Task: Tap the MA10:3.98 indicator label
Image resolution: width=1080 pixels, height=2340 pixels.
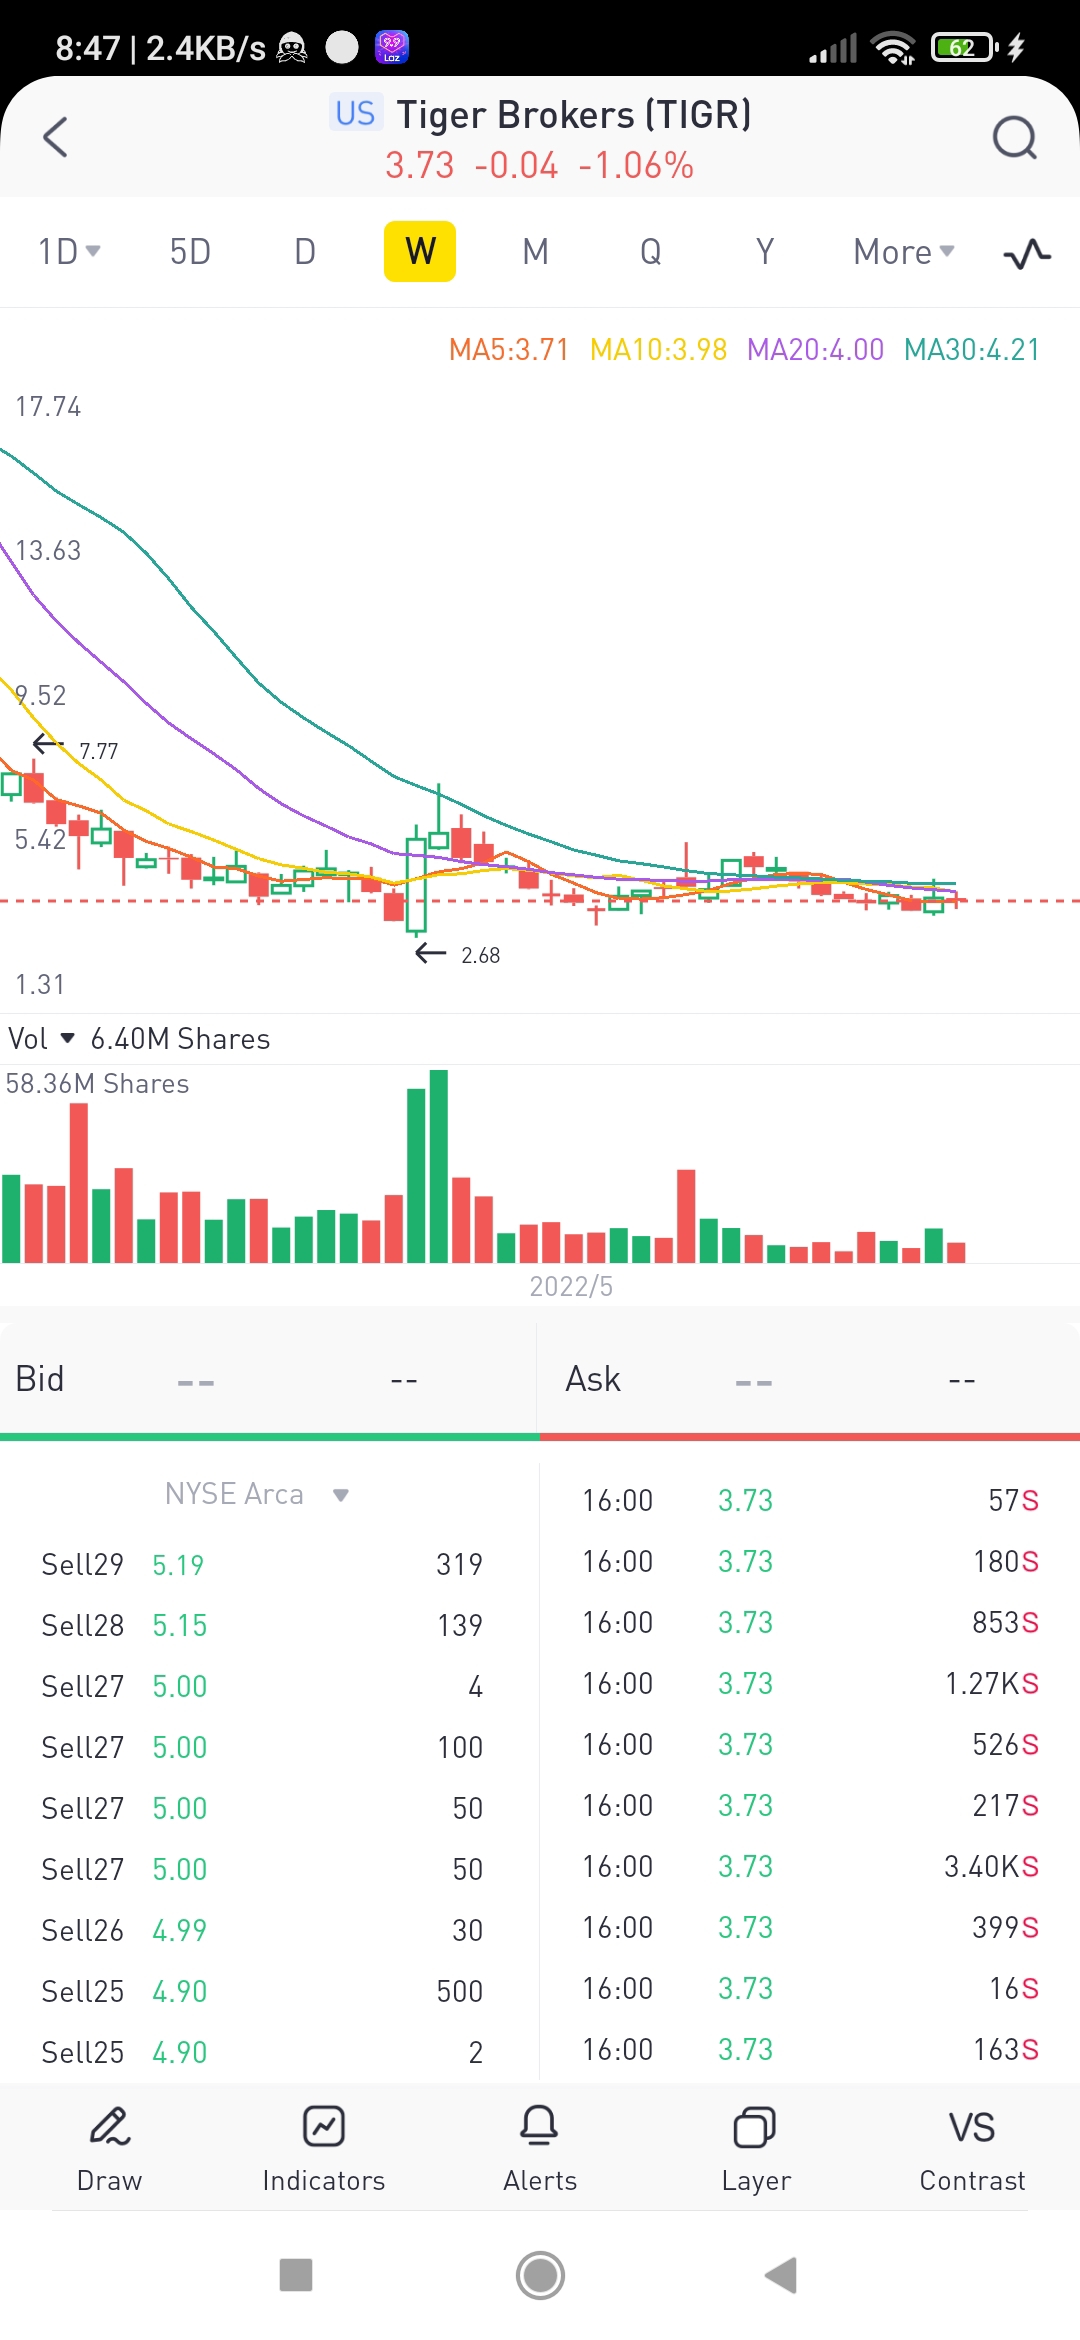Action: tap(659, 350)
